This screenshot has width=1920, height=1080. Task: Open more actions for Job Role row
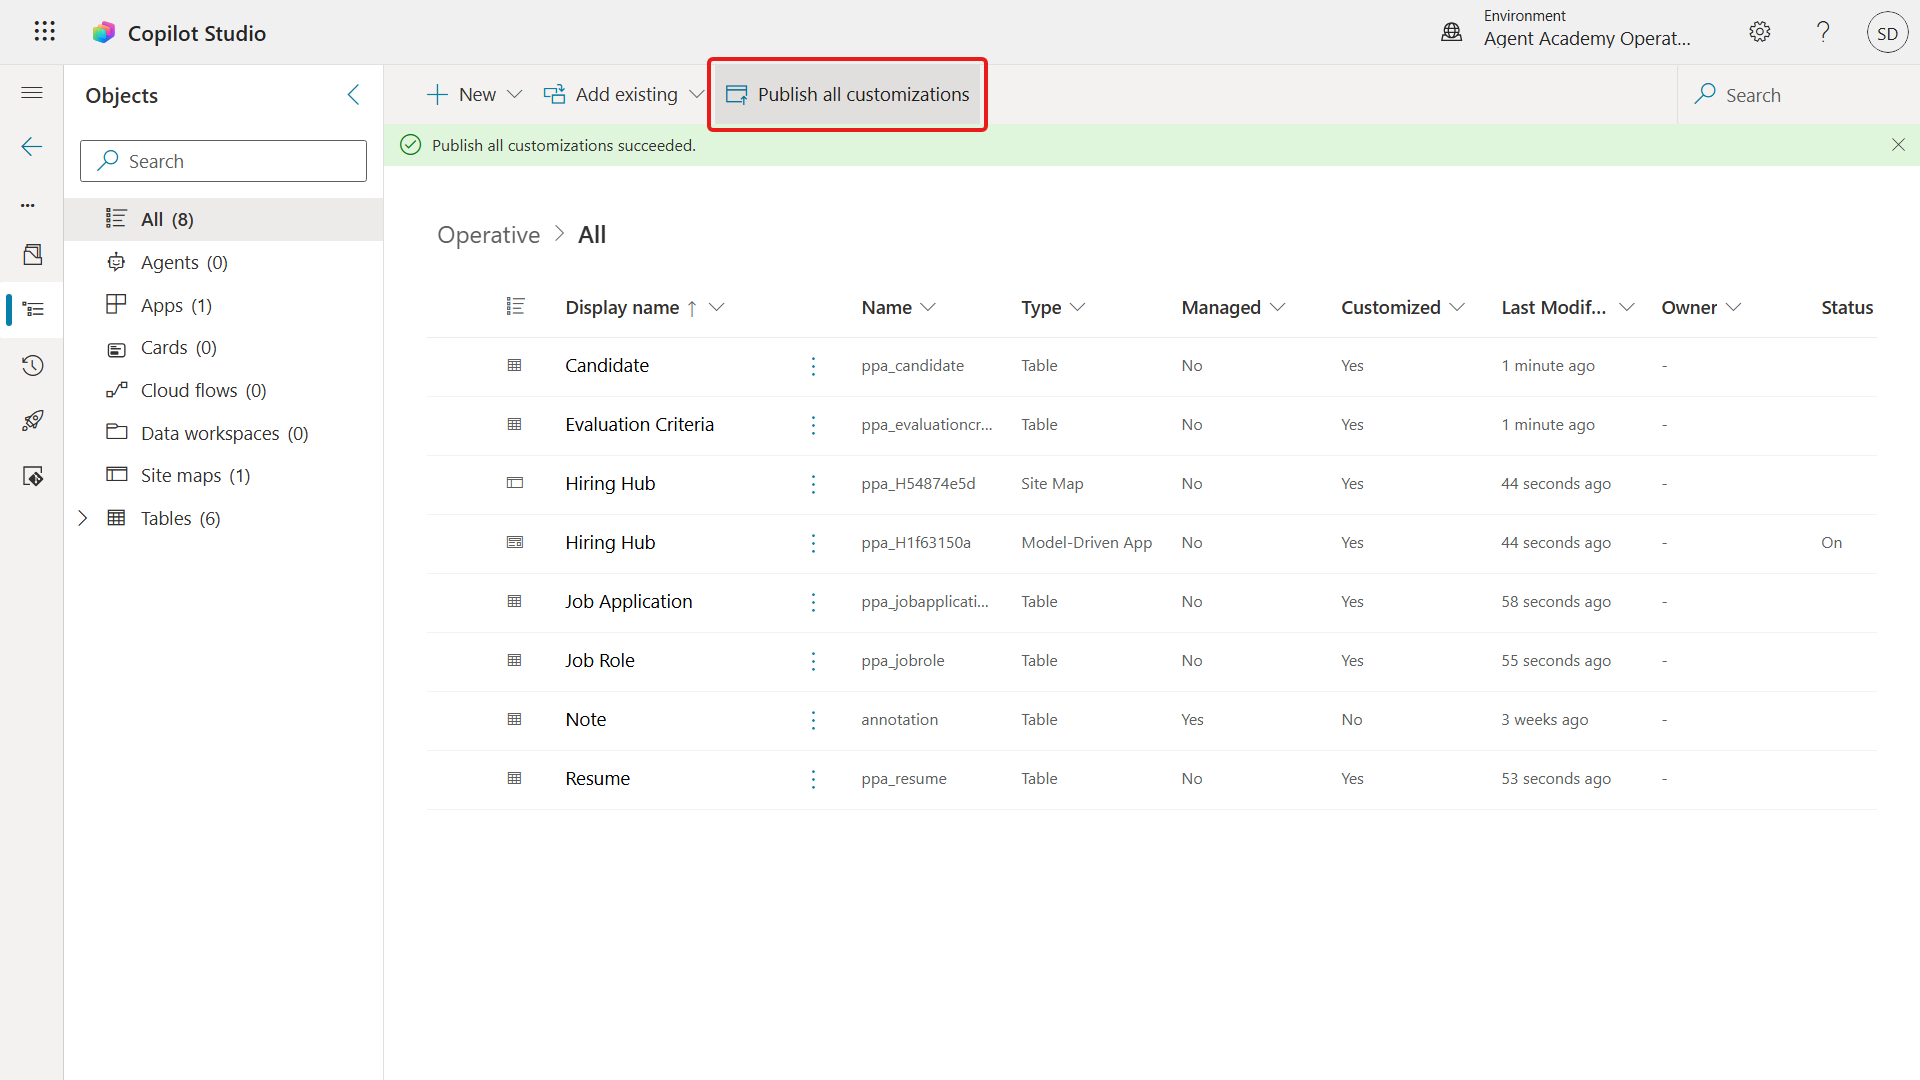coord(813,661)
